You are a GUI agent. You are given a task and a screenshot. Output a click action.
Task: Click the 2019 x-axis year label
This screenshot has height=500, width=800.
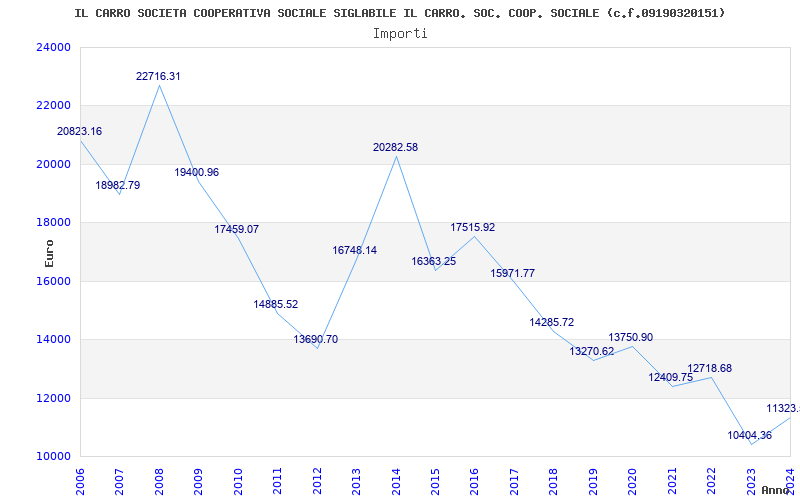click(x=593, y=481)
